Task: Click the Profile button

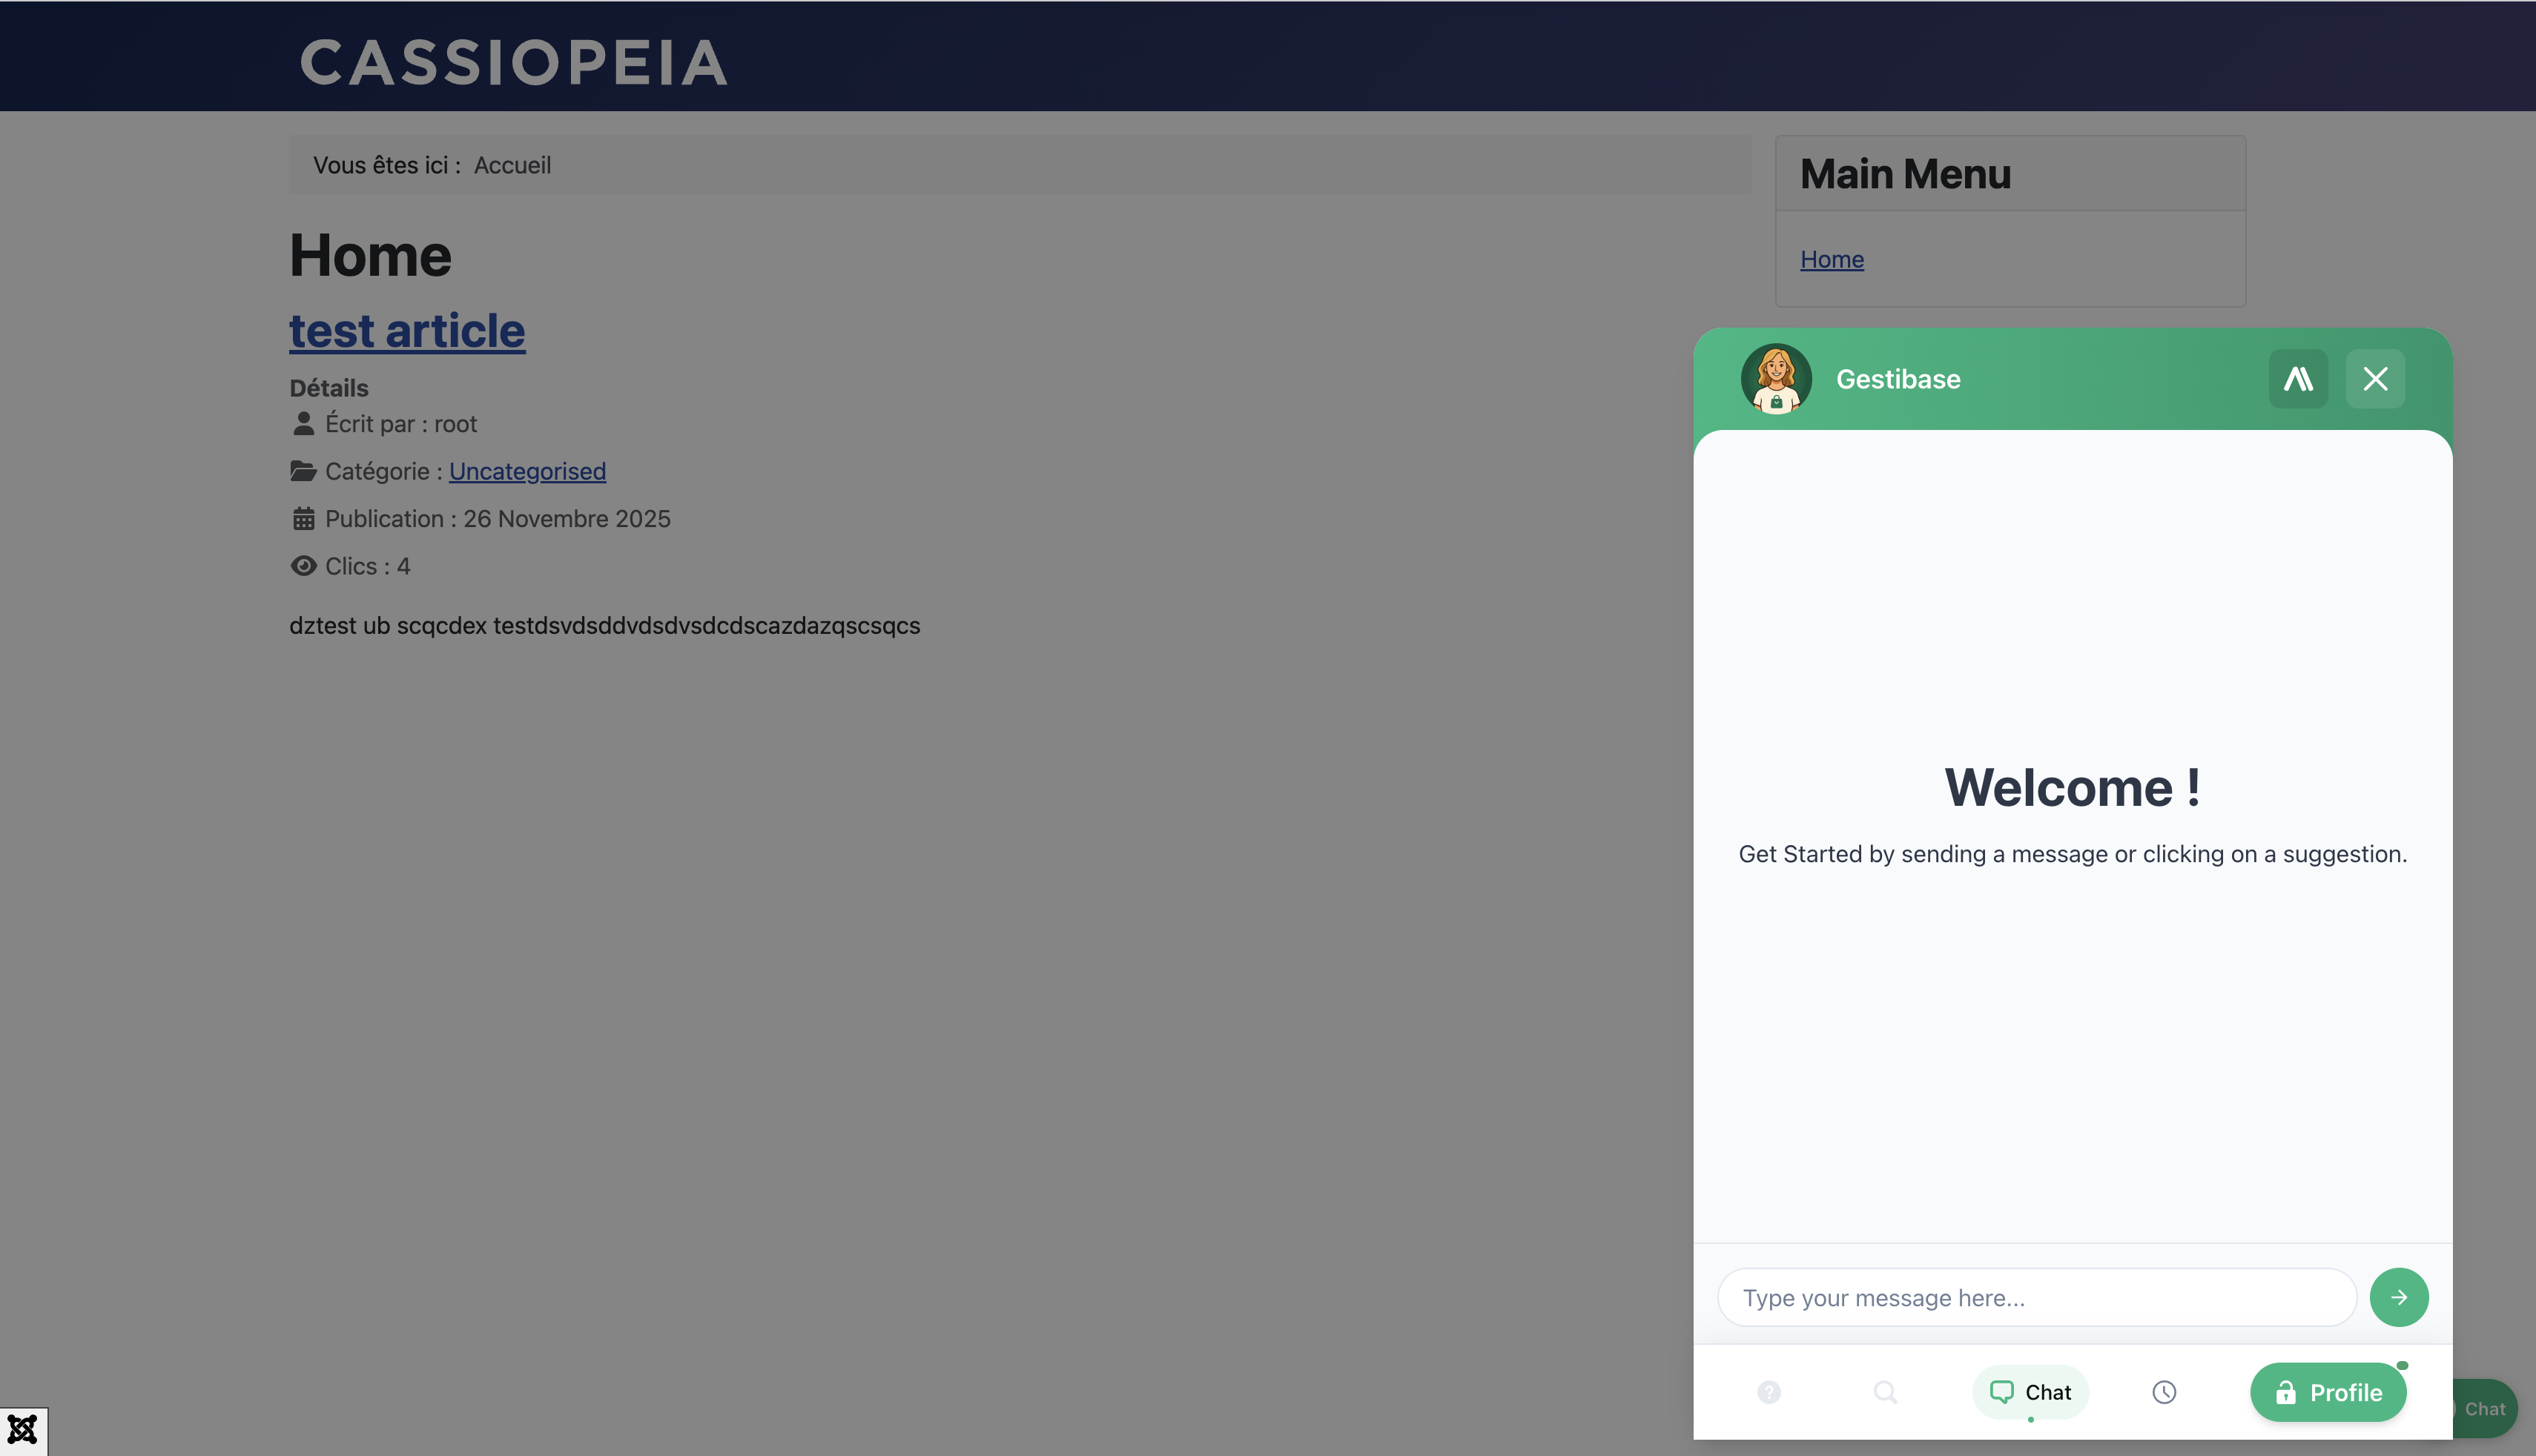Action: 2327,1392
